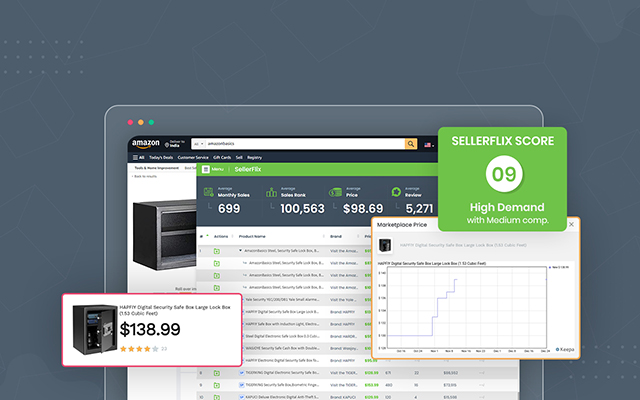Click the blue badge icon beside TIGERKING Digital Electronic

pos(242,373)
